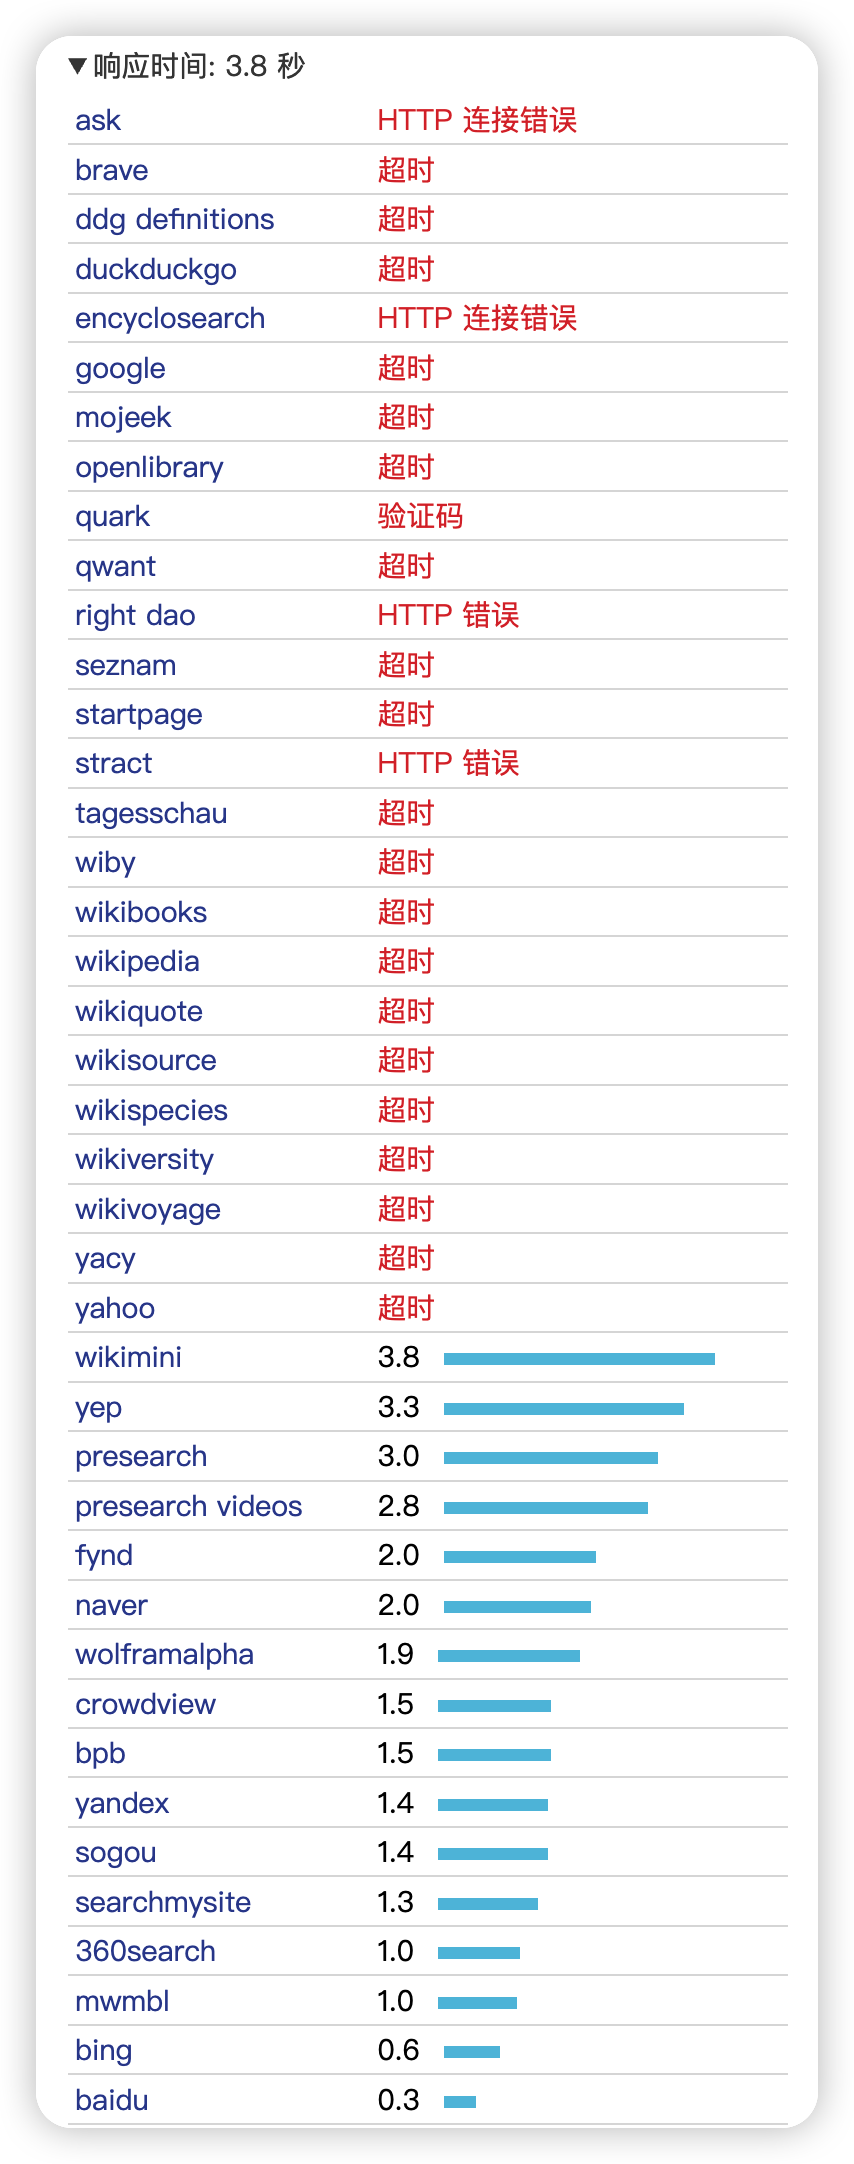Select the google engine link

coord(121,369)
